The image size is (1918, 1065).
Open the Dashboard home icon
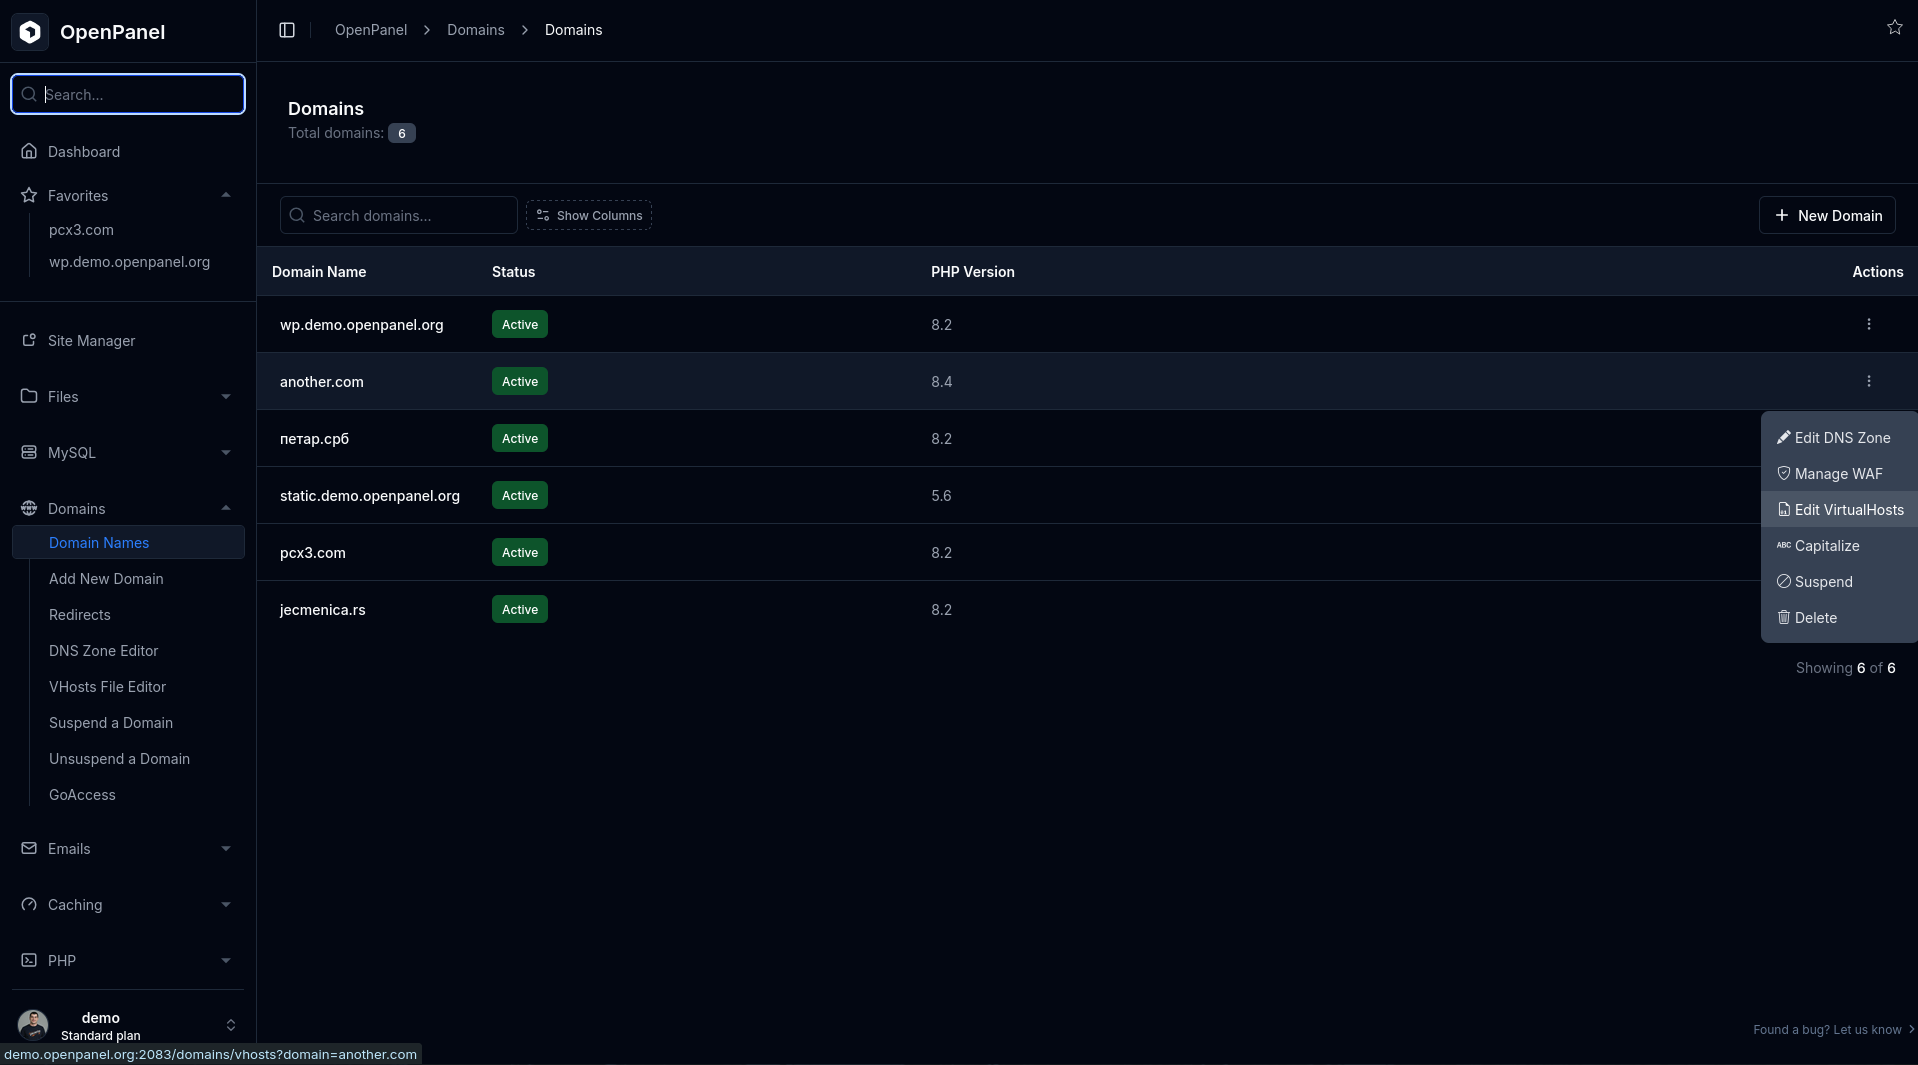29,151
